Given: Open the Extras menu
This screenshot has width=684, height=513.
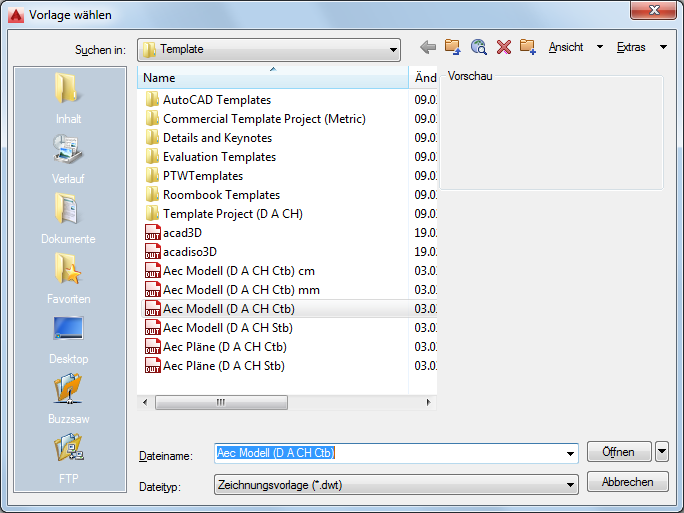Looking at the screenshot, I should coord(631,47).
